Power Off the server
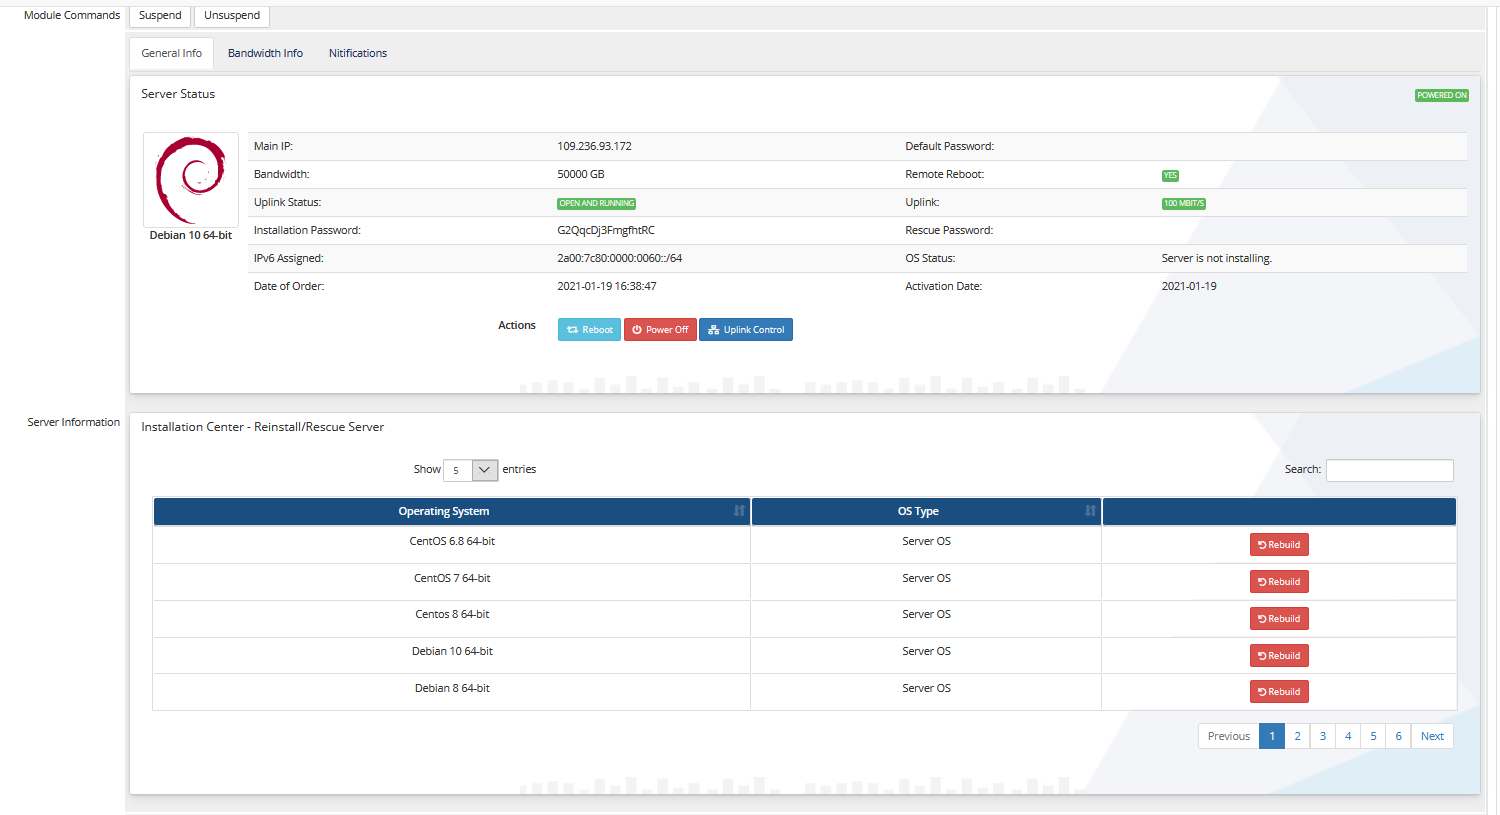 pos(660,330)
